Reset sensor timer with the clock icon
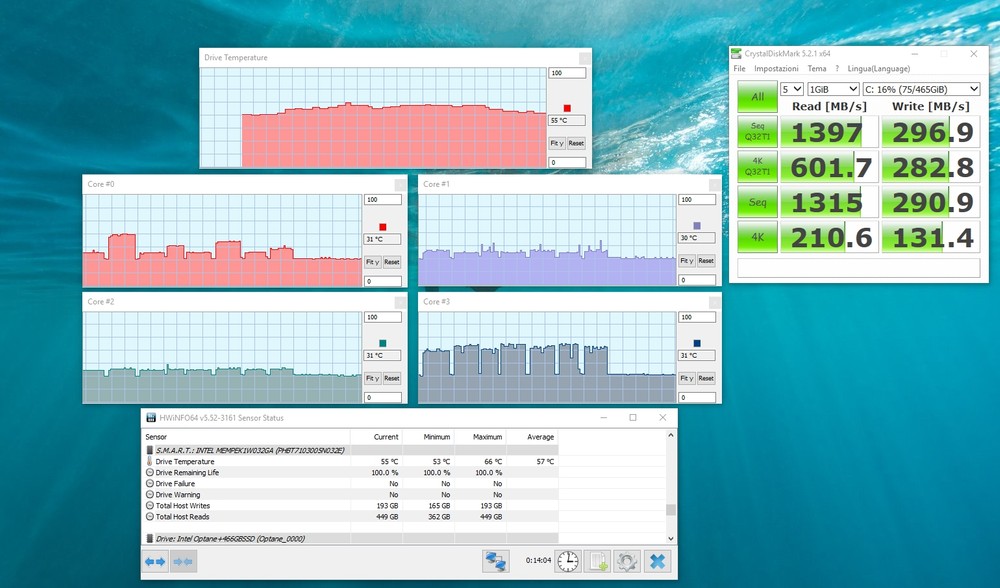 click(x=567, y=562)
